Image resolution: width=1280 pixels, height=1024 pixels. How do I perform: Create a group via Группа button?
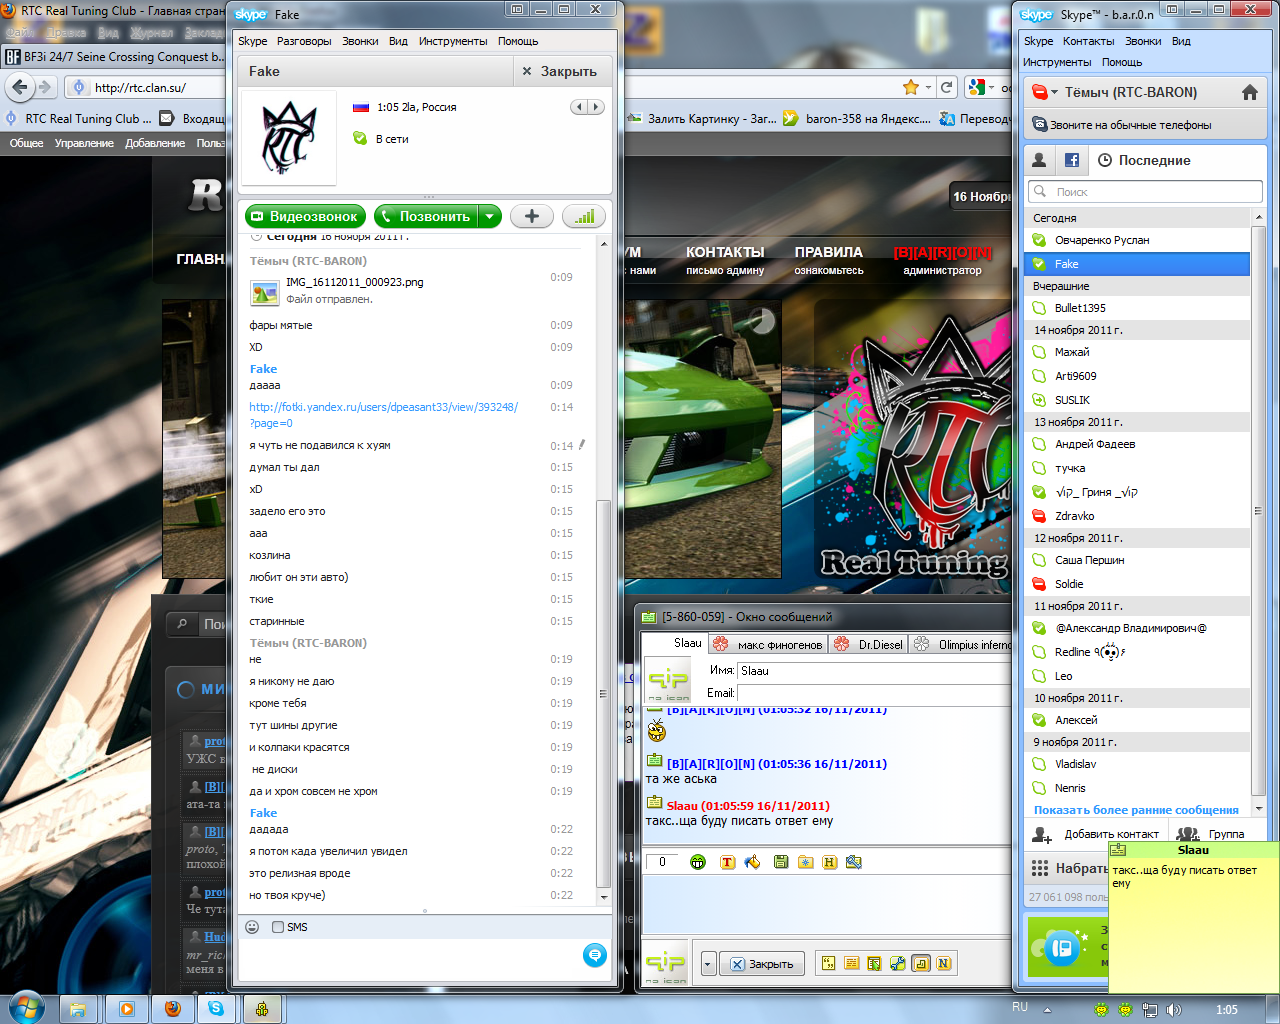(x=1211, y=834)
